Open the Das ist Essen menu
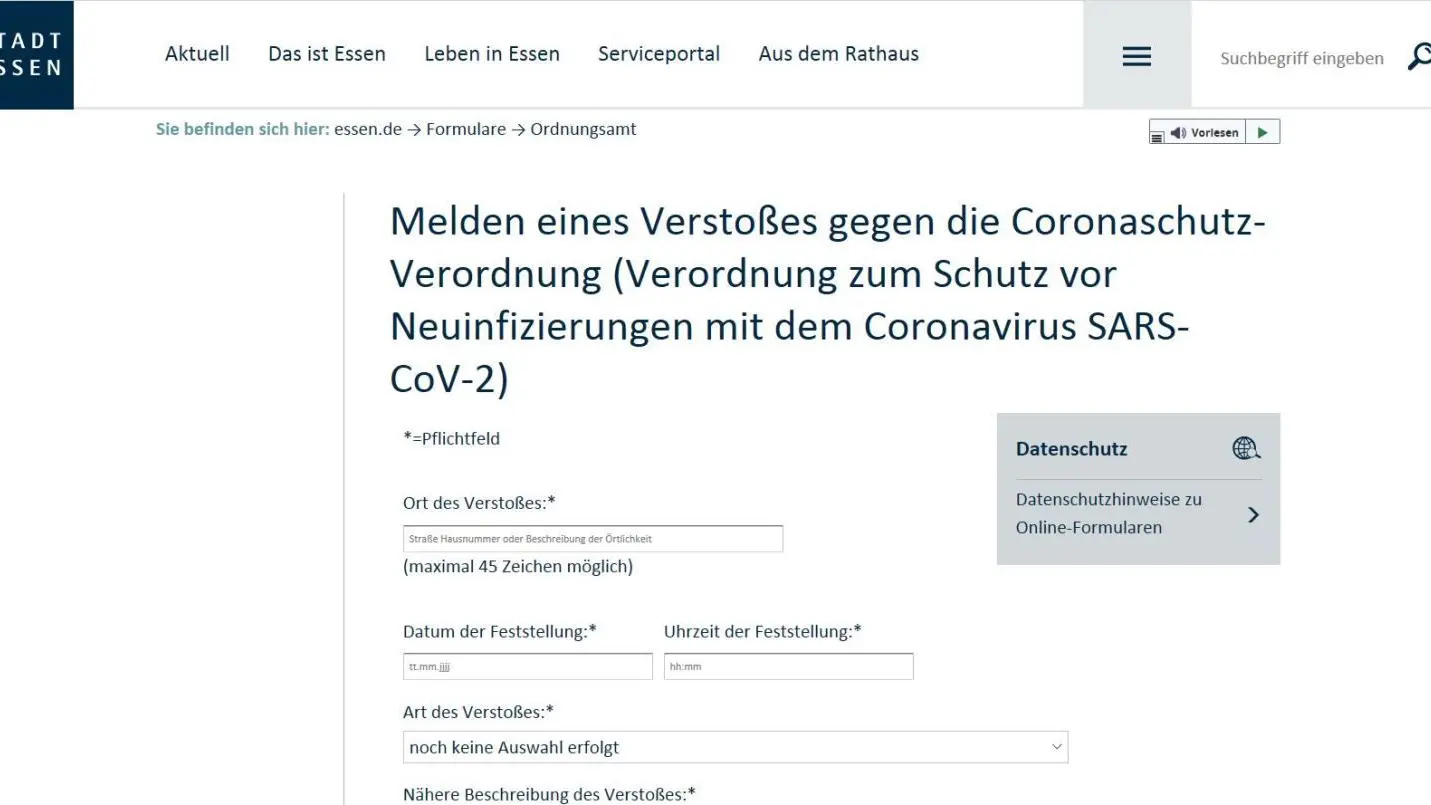 326,54
